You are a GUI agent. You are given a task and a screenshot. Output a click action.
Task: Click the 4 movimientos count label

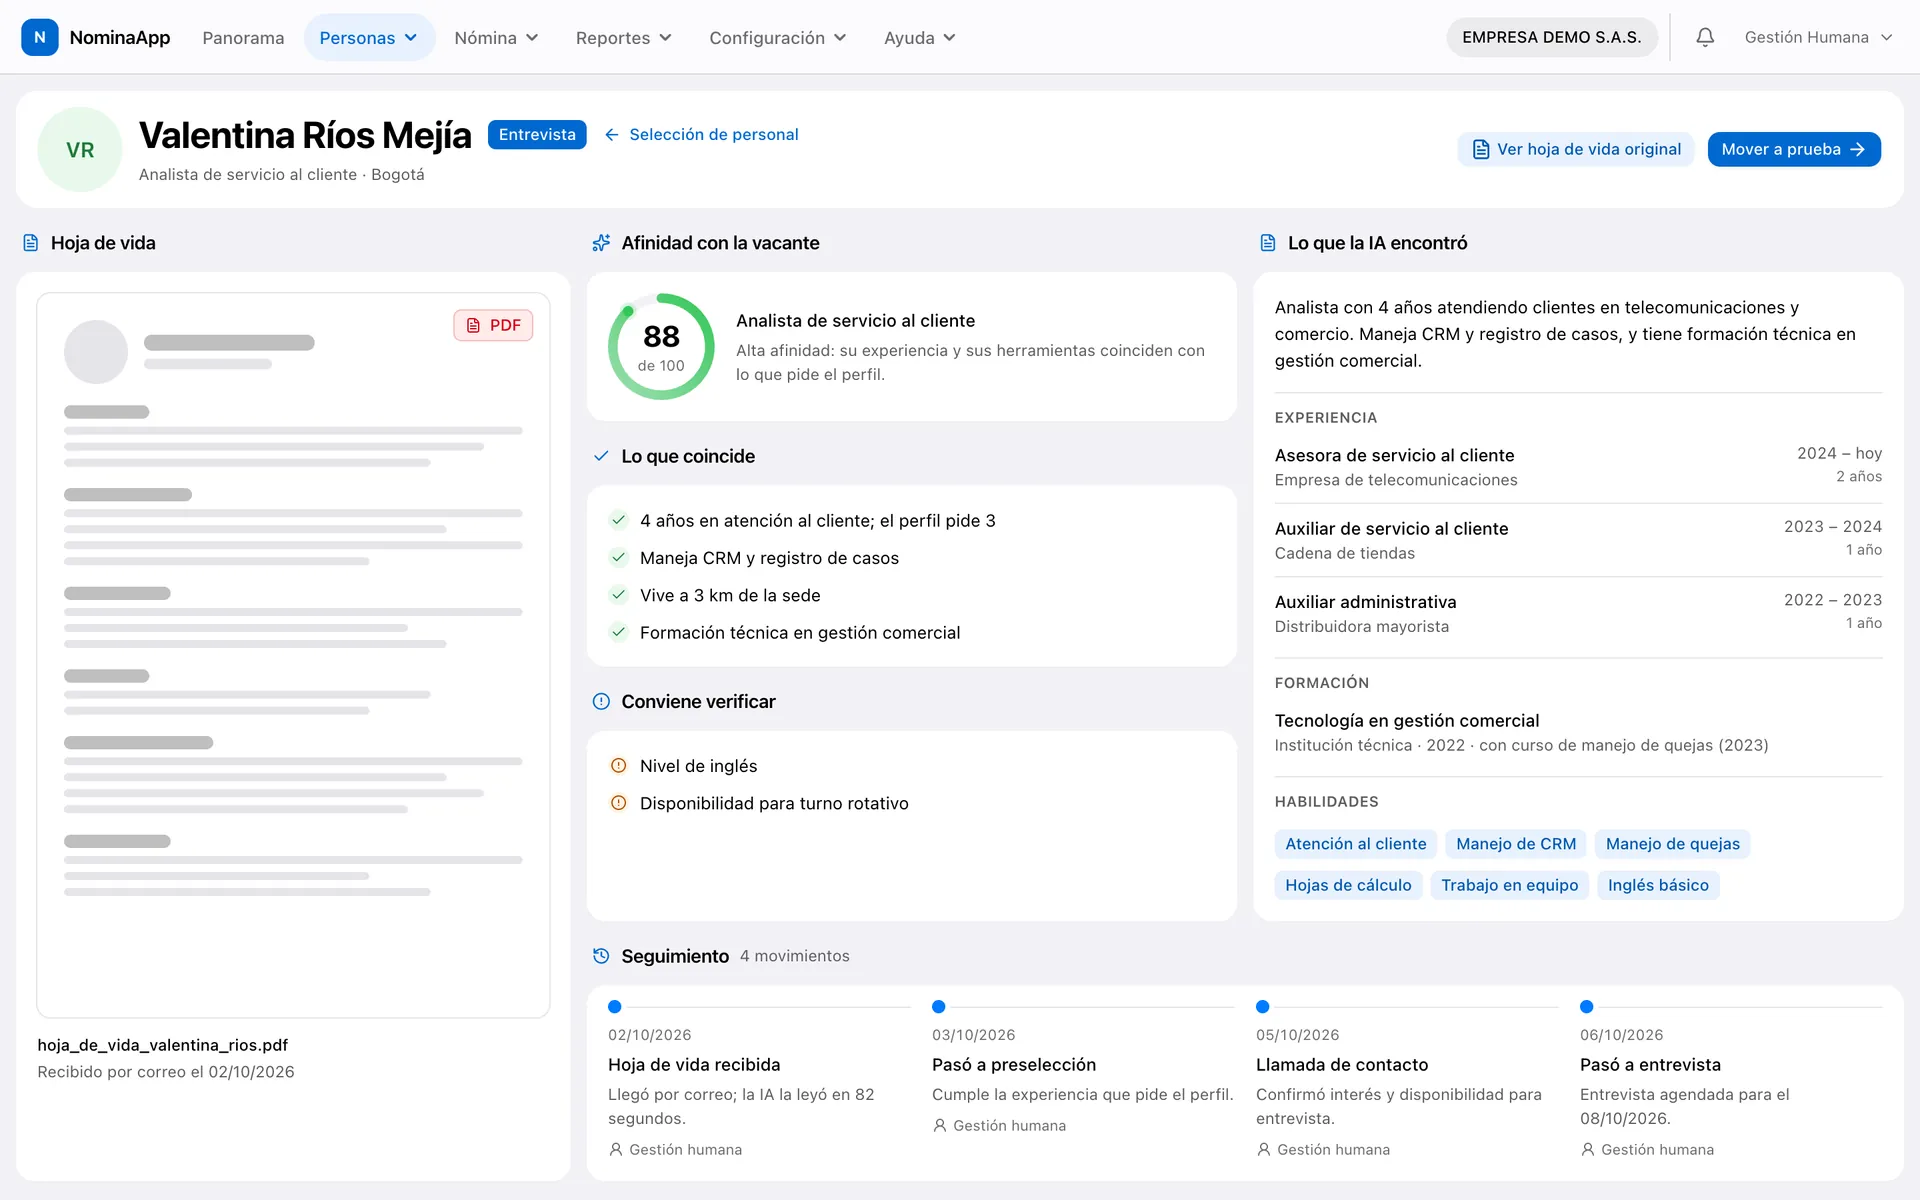coord(795,956)
